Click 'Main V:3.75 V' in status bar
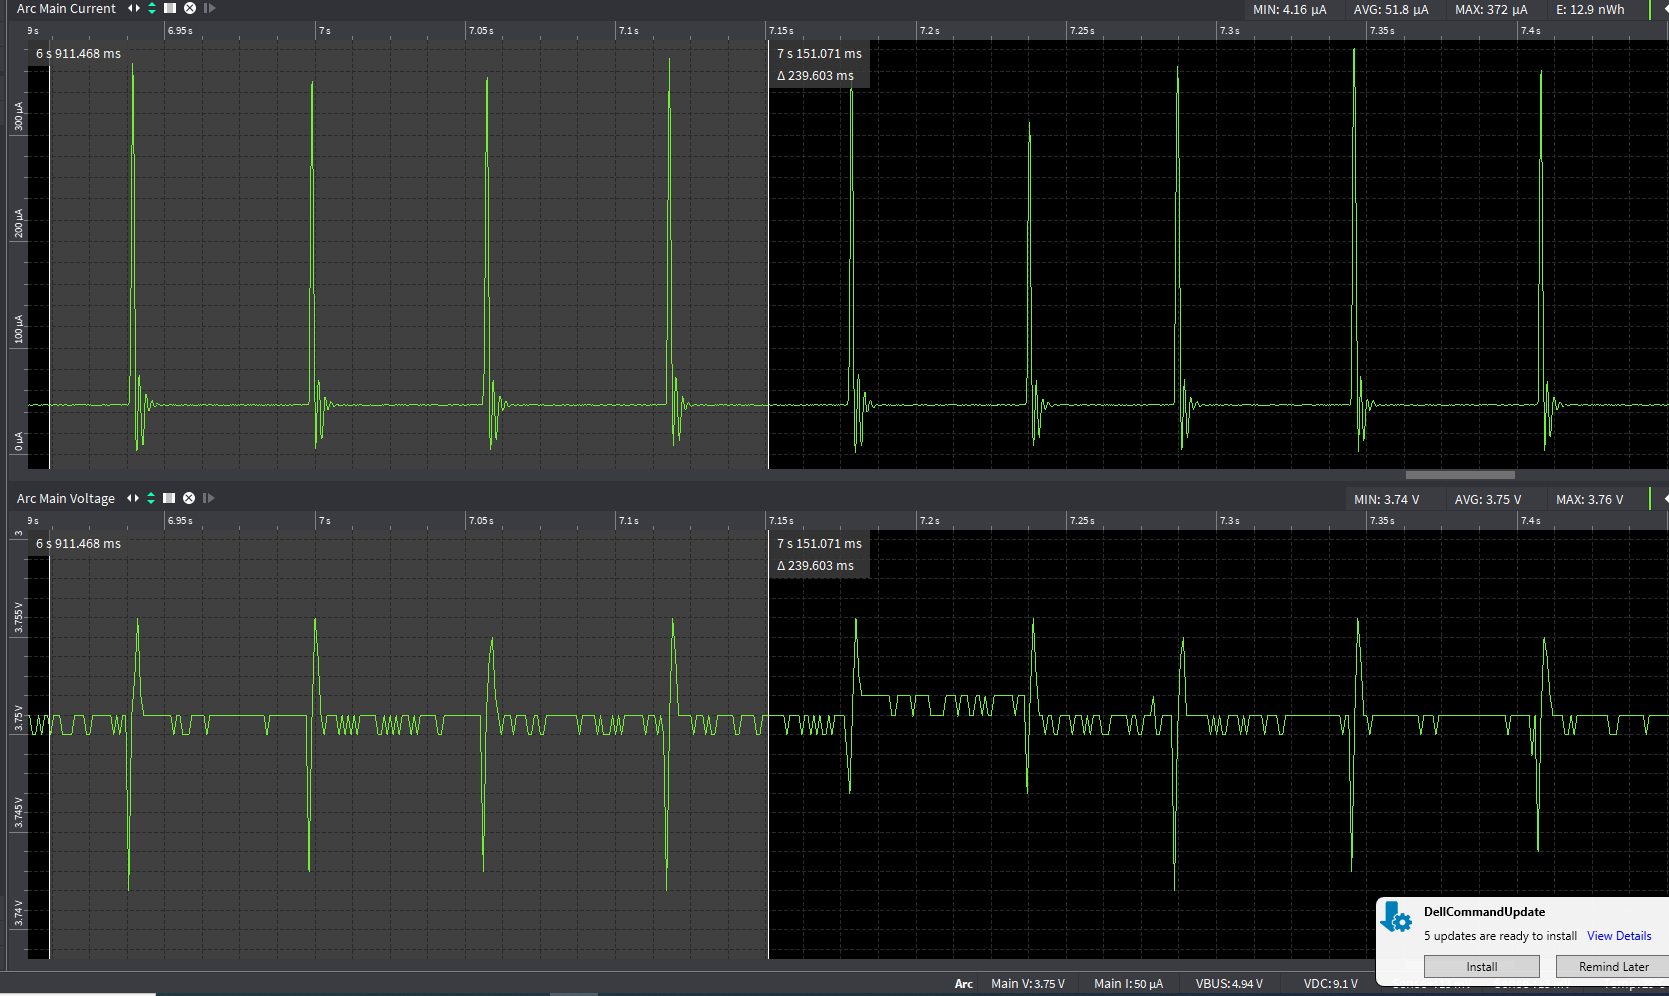 click(x=1028, y=984)
